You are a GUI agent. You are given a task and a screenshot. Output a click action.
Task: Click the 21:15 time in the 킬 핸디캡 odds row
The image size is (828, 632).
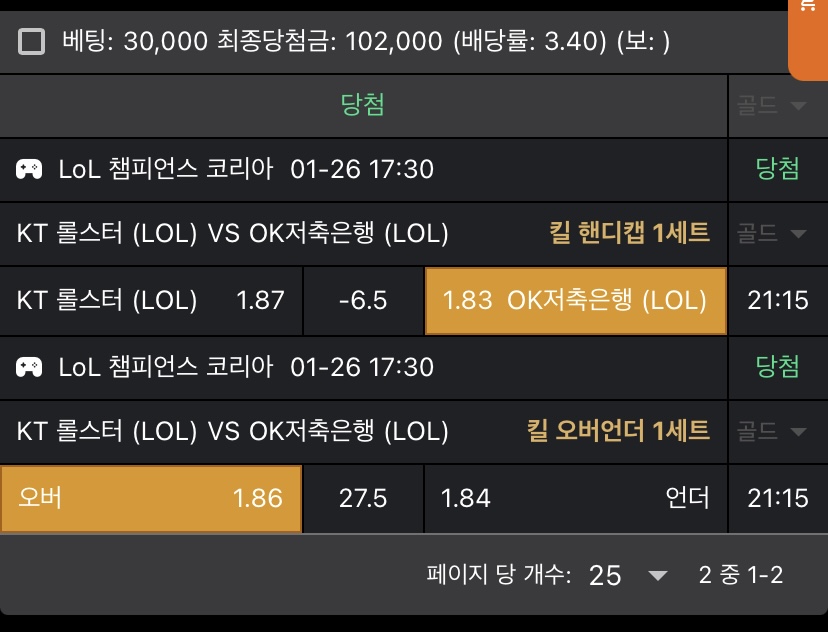778,300
